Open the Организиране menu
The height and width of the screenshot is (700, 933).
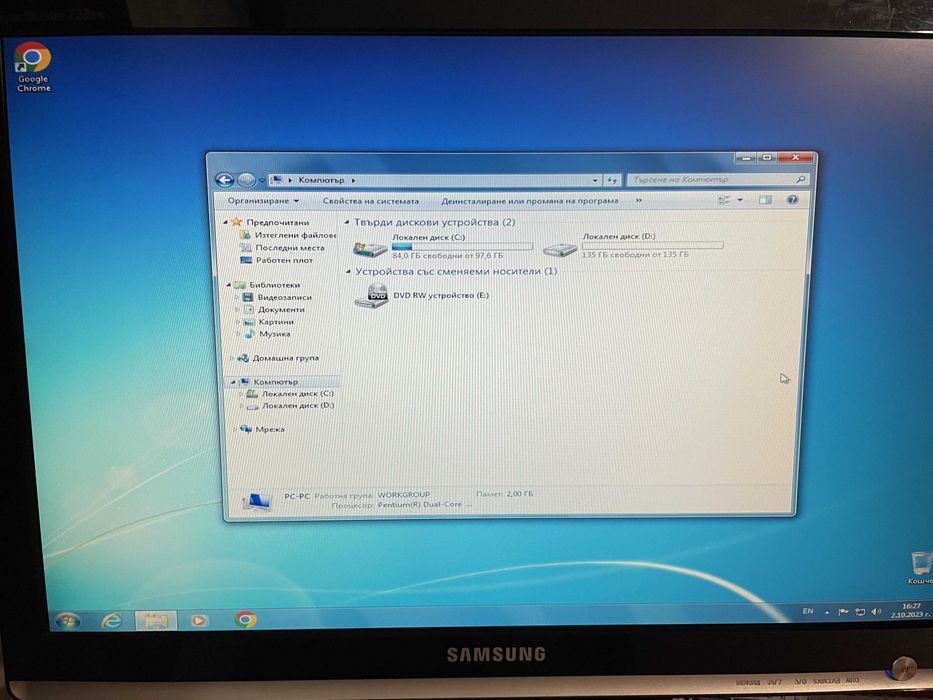(x=263, y=201)
